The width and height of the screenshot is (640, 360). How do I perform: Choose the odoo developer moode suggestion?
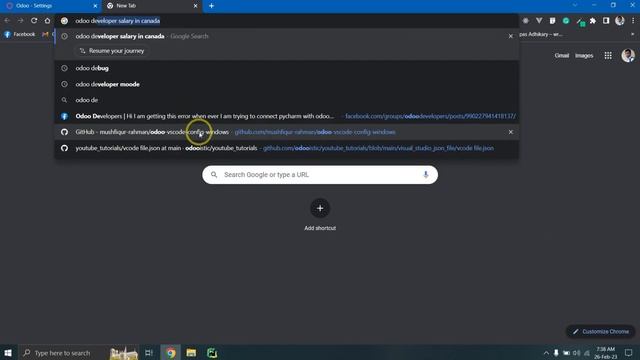tap(286, 84)
